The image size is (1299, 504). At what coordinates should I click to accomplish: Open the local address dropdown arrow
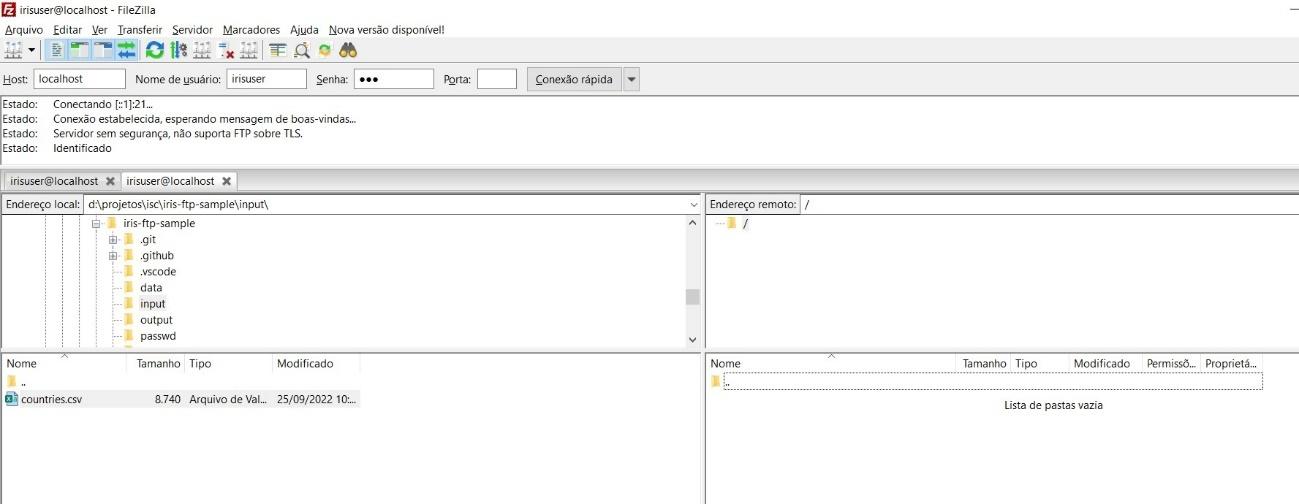(x=694, y=204)
